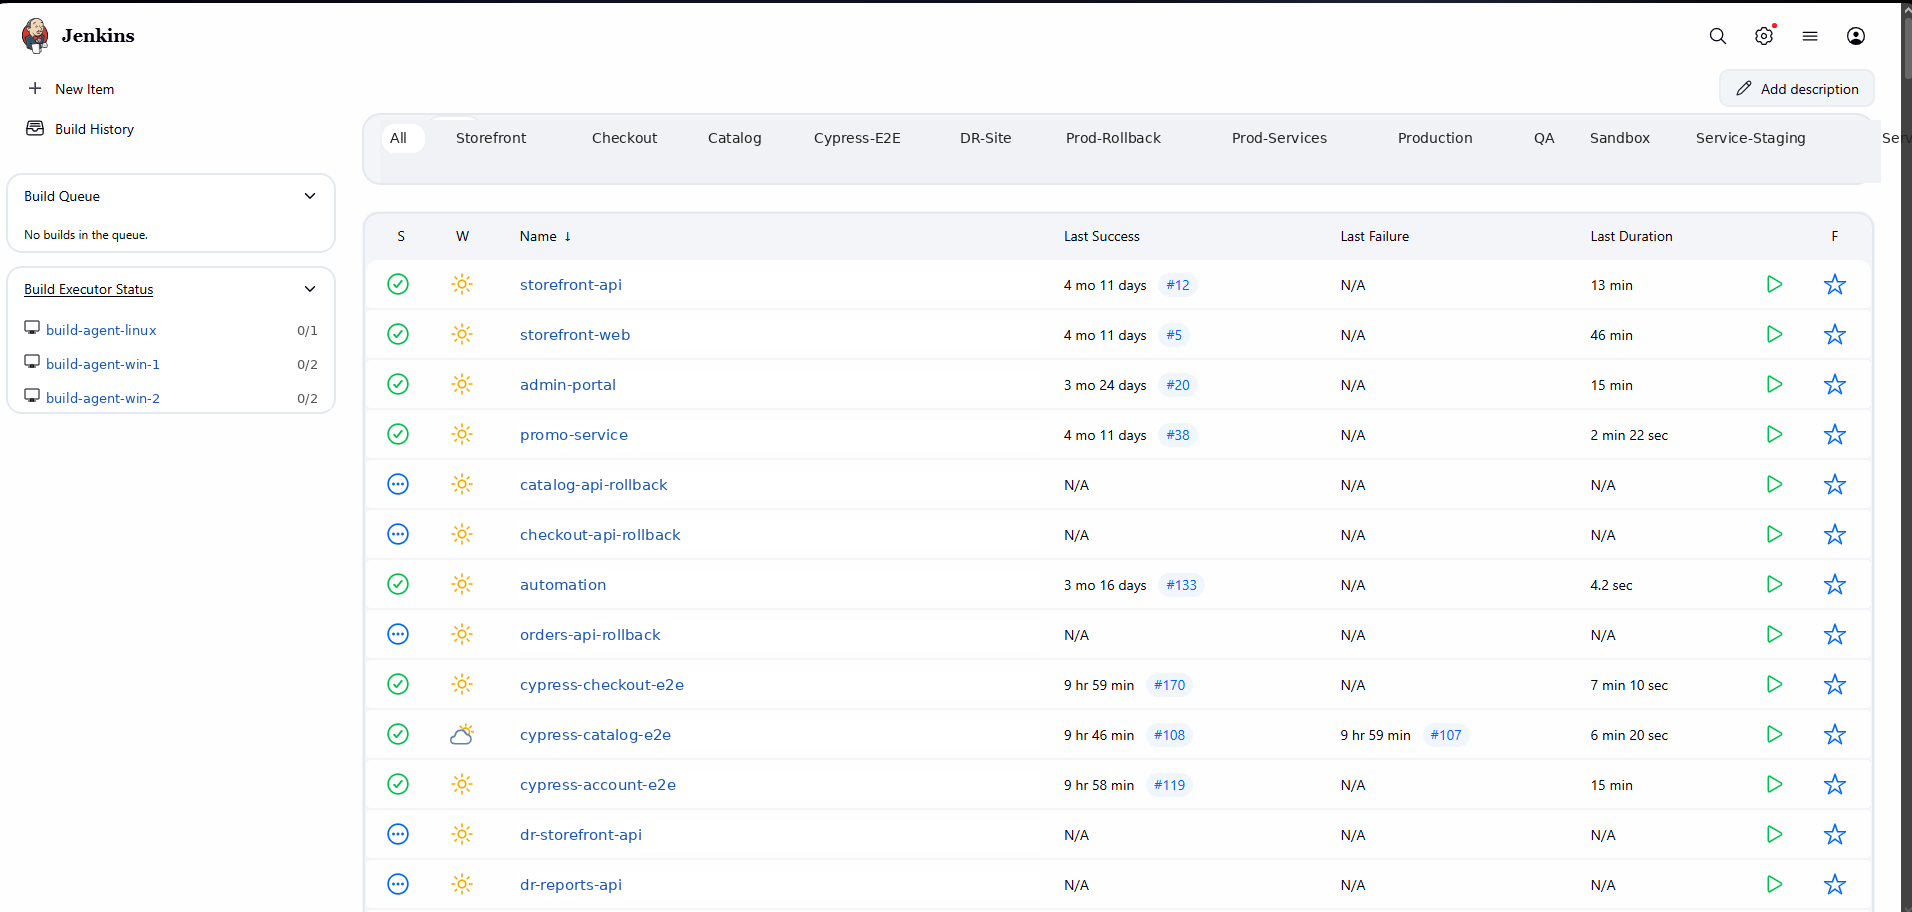This screenshot has width=1912, height=912.
Task: Click not-built status icon of catalog-api-rollback
Action: click(x=398, y=485)
